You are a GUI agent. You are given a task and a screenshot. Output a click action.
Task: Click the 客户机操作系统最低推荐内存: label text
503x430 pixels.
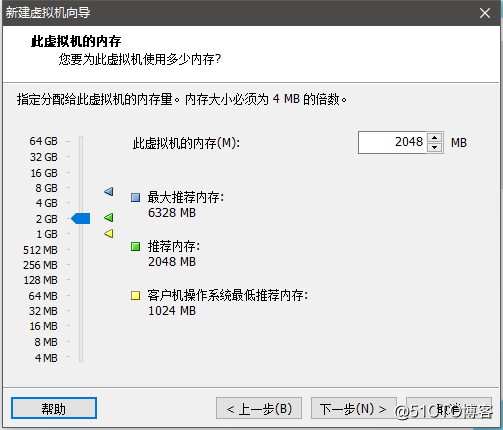pyautogui.click(x=228, y=295)
